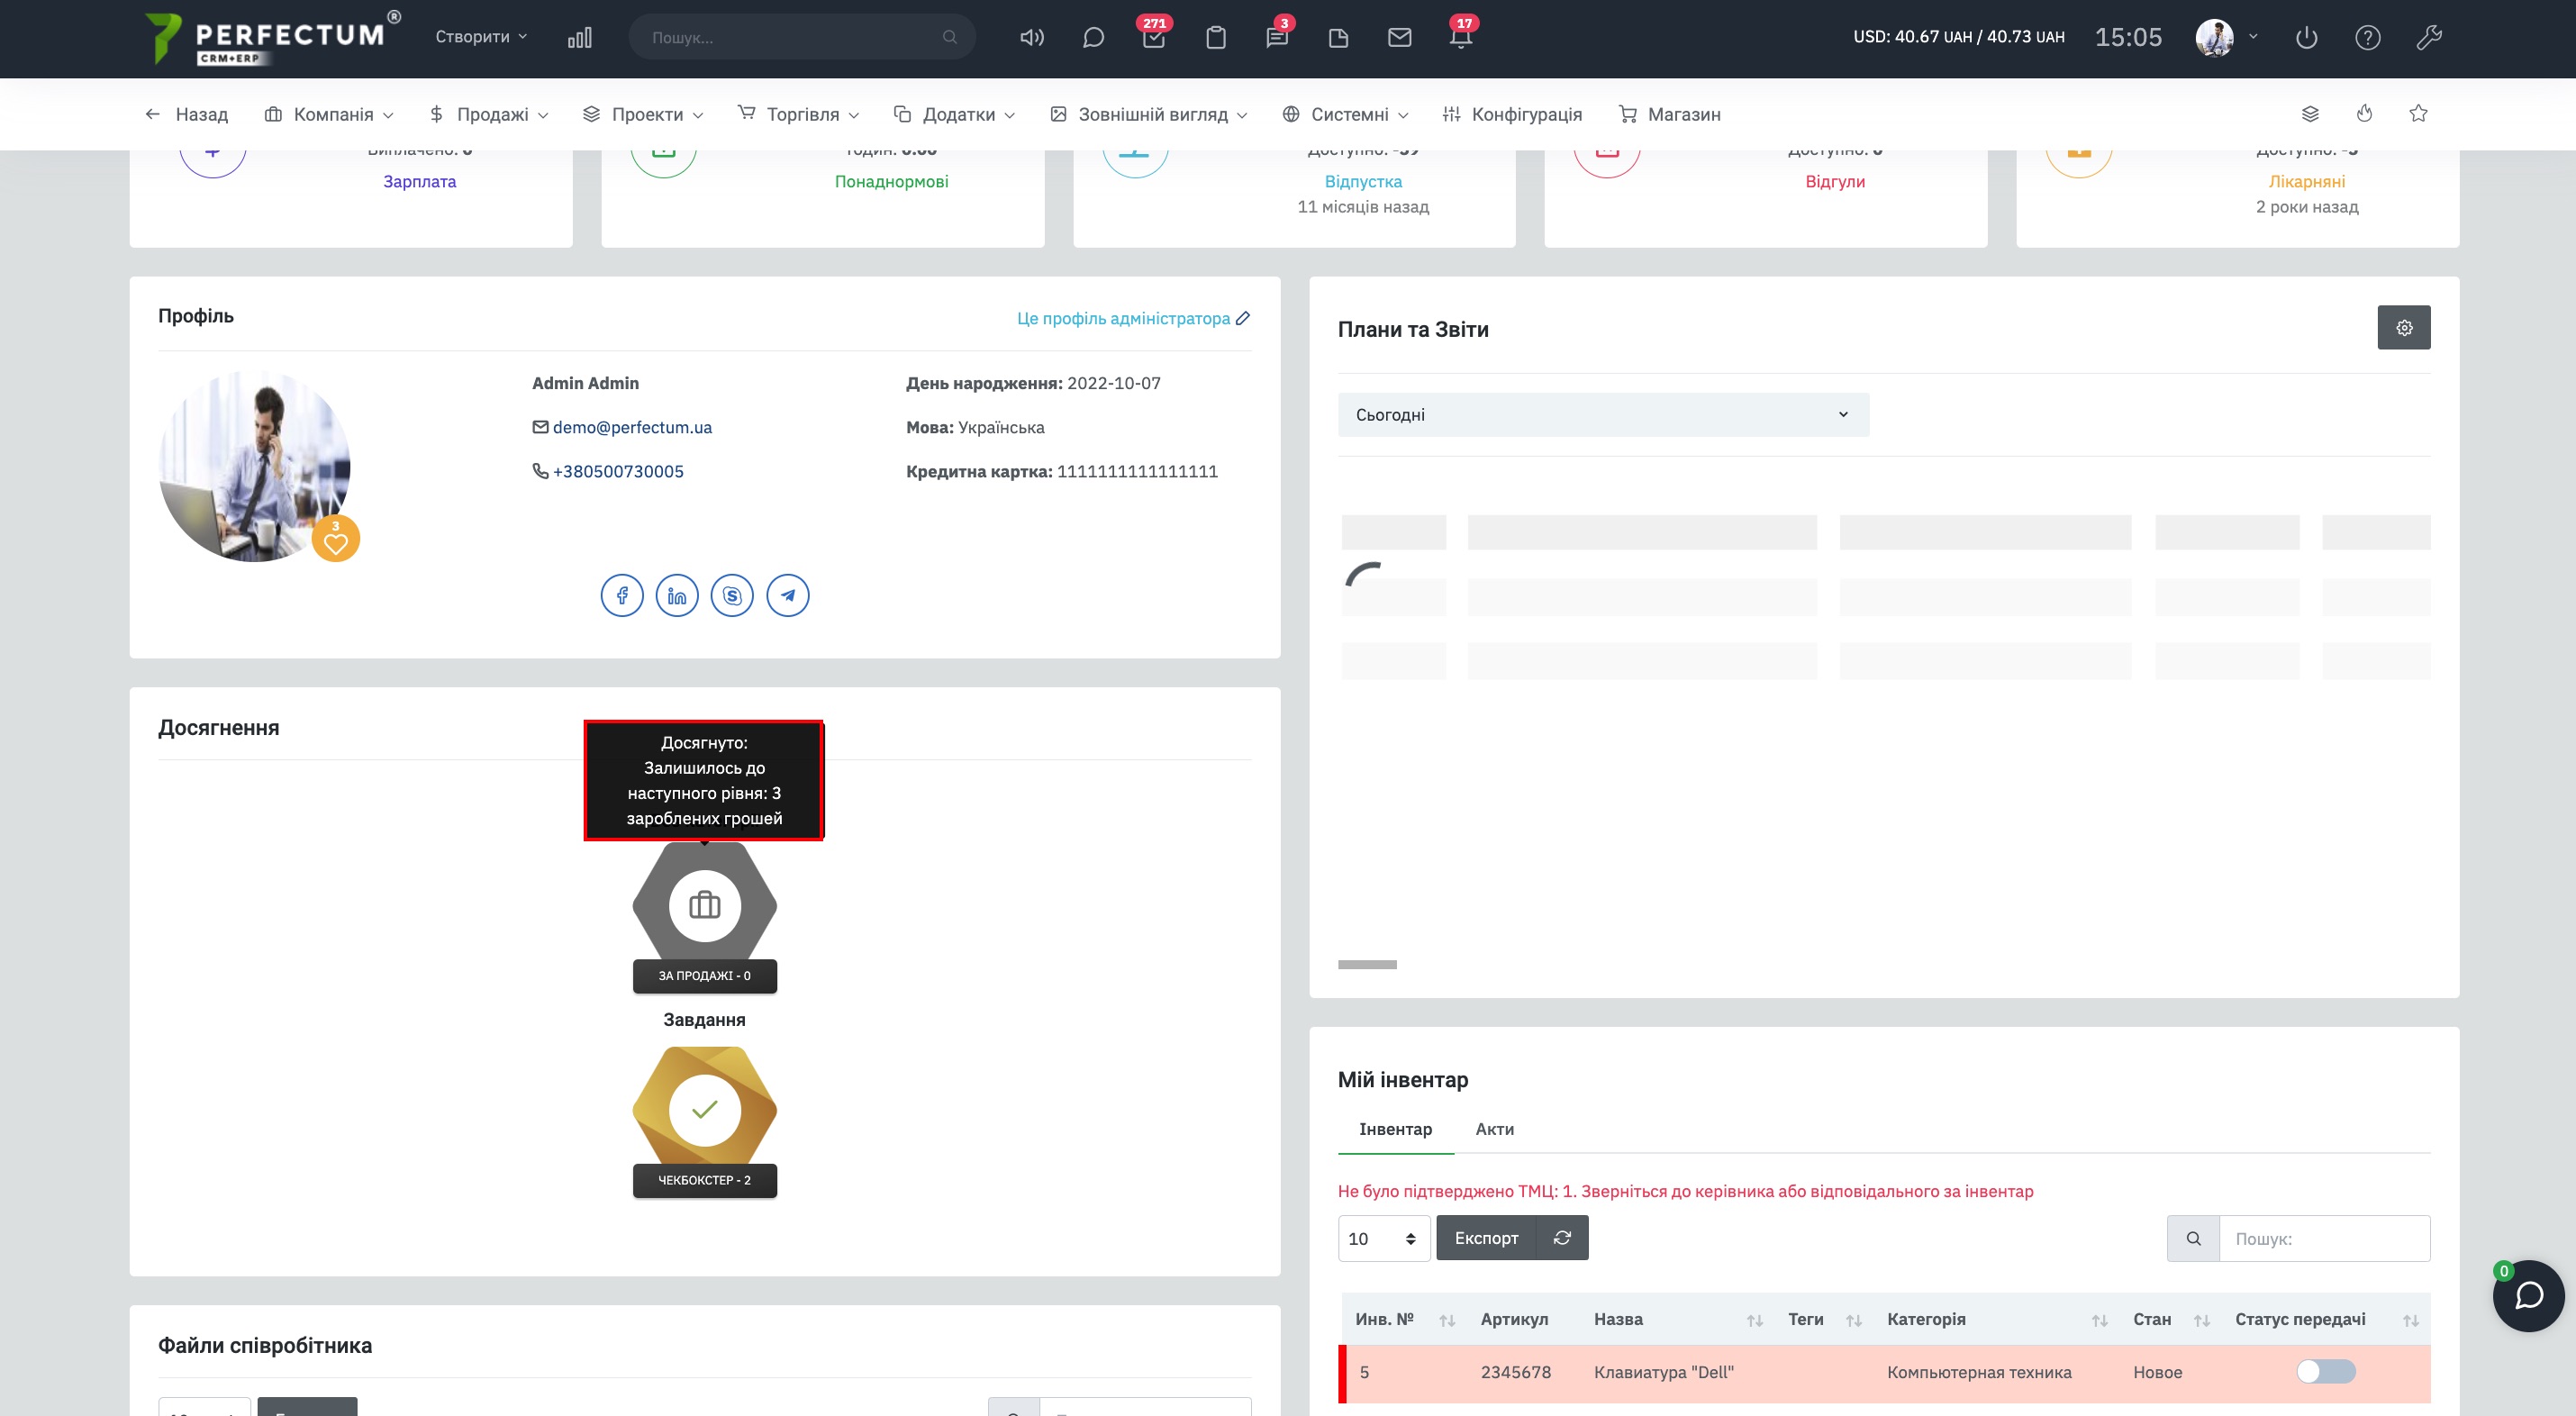This screenshot has height=1416, width=2576.
Task: Open the Skype social profile icon
Action: pyautogui.click(x=732, y=596)
